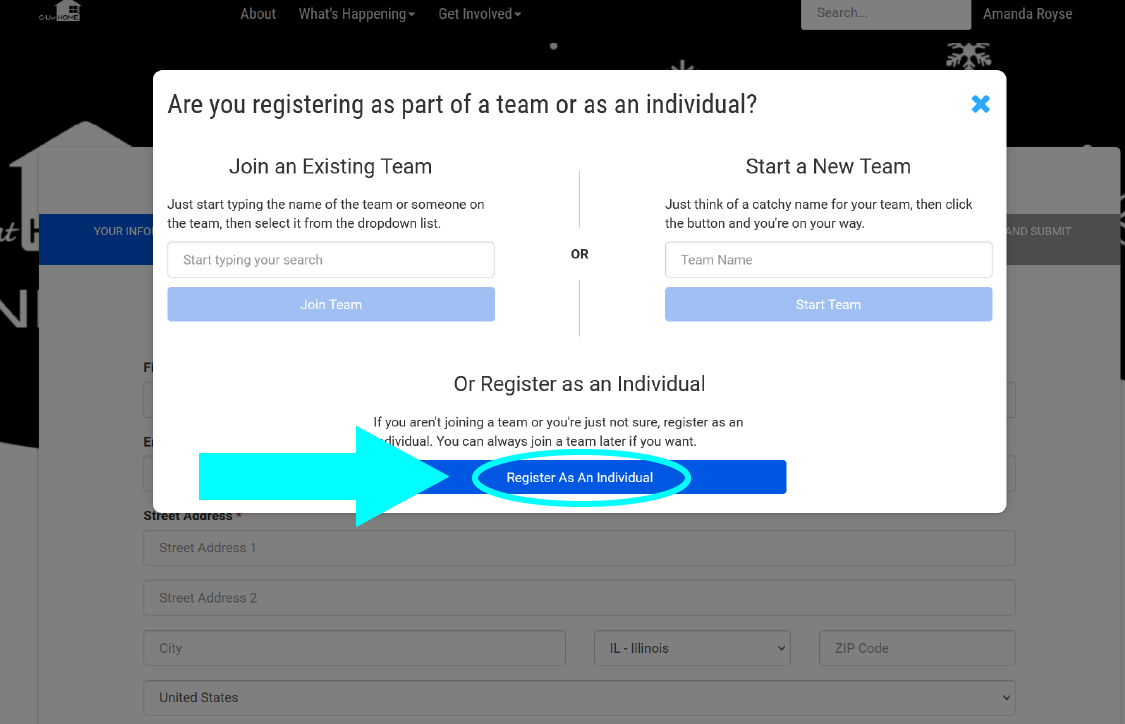Open the About menu item
The image size is (1125, 724).
258,14
